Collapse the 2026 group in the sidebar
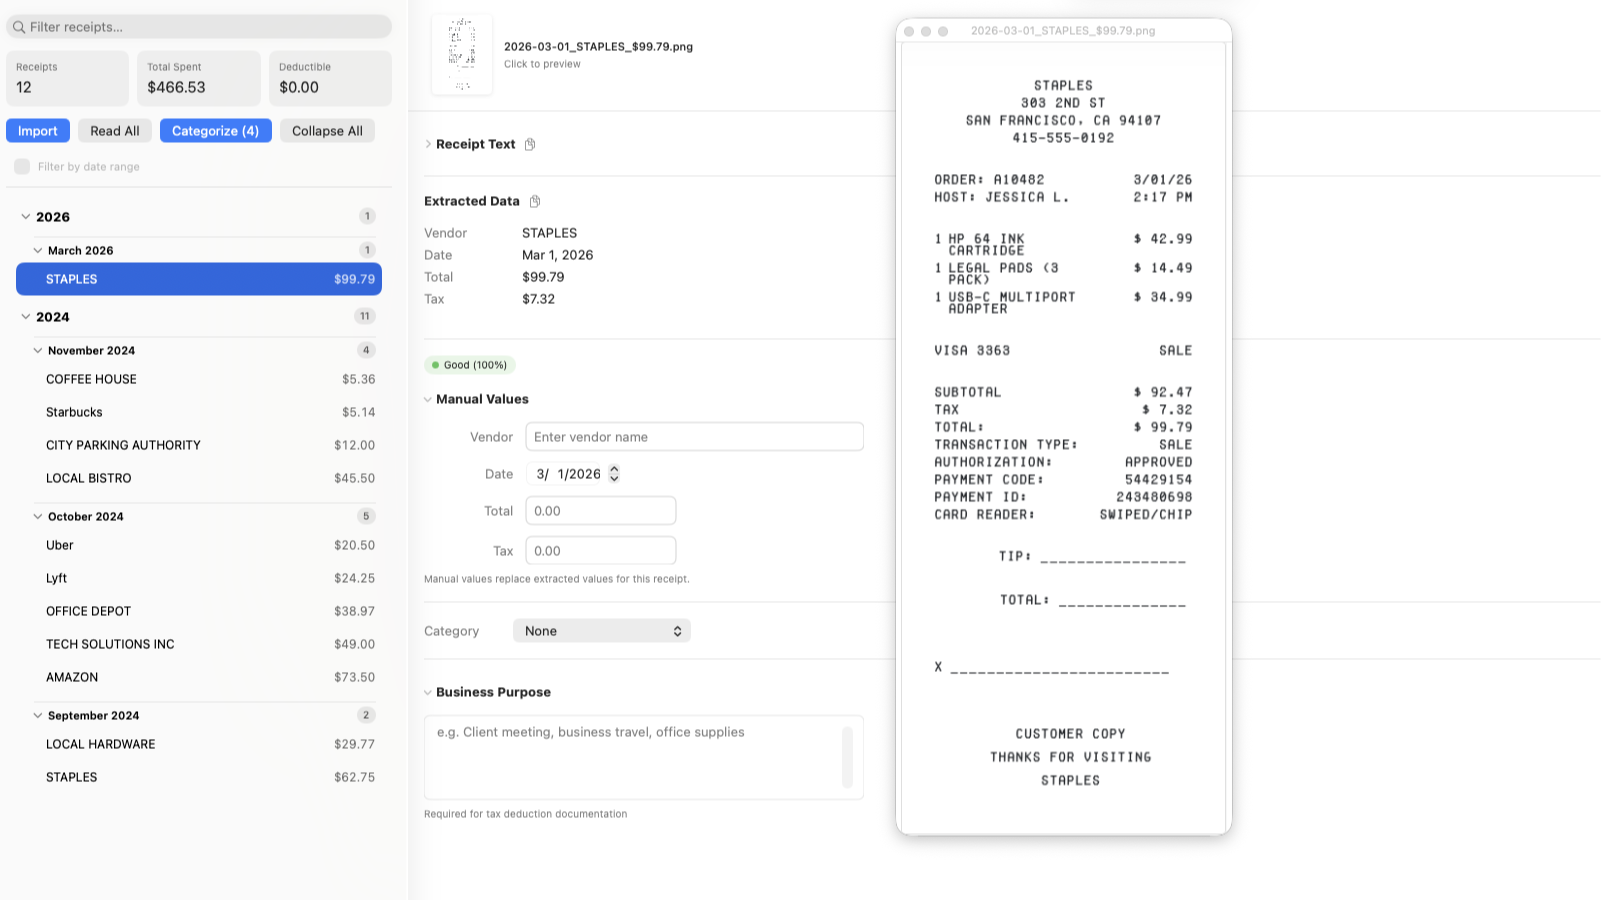Image resolution: width=1601 pixels, height=900 pixels. (27, 216)
